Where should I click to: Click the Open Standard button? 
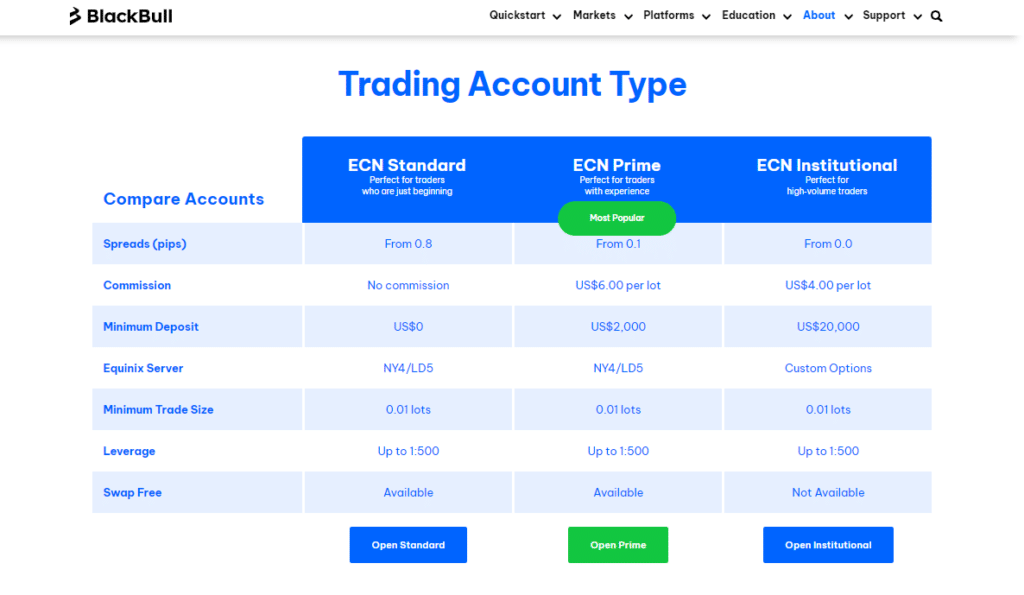click(408, 545)
